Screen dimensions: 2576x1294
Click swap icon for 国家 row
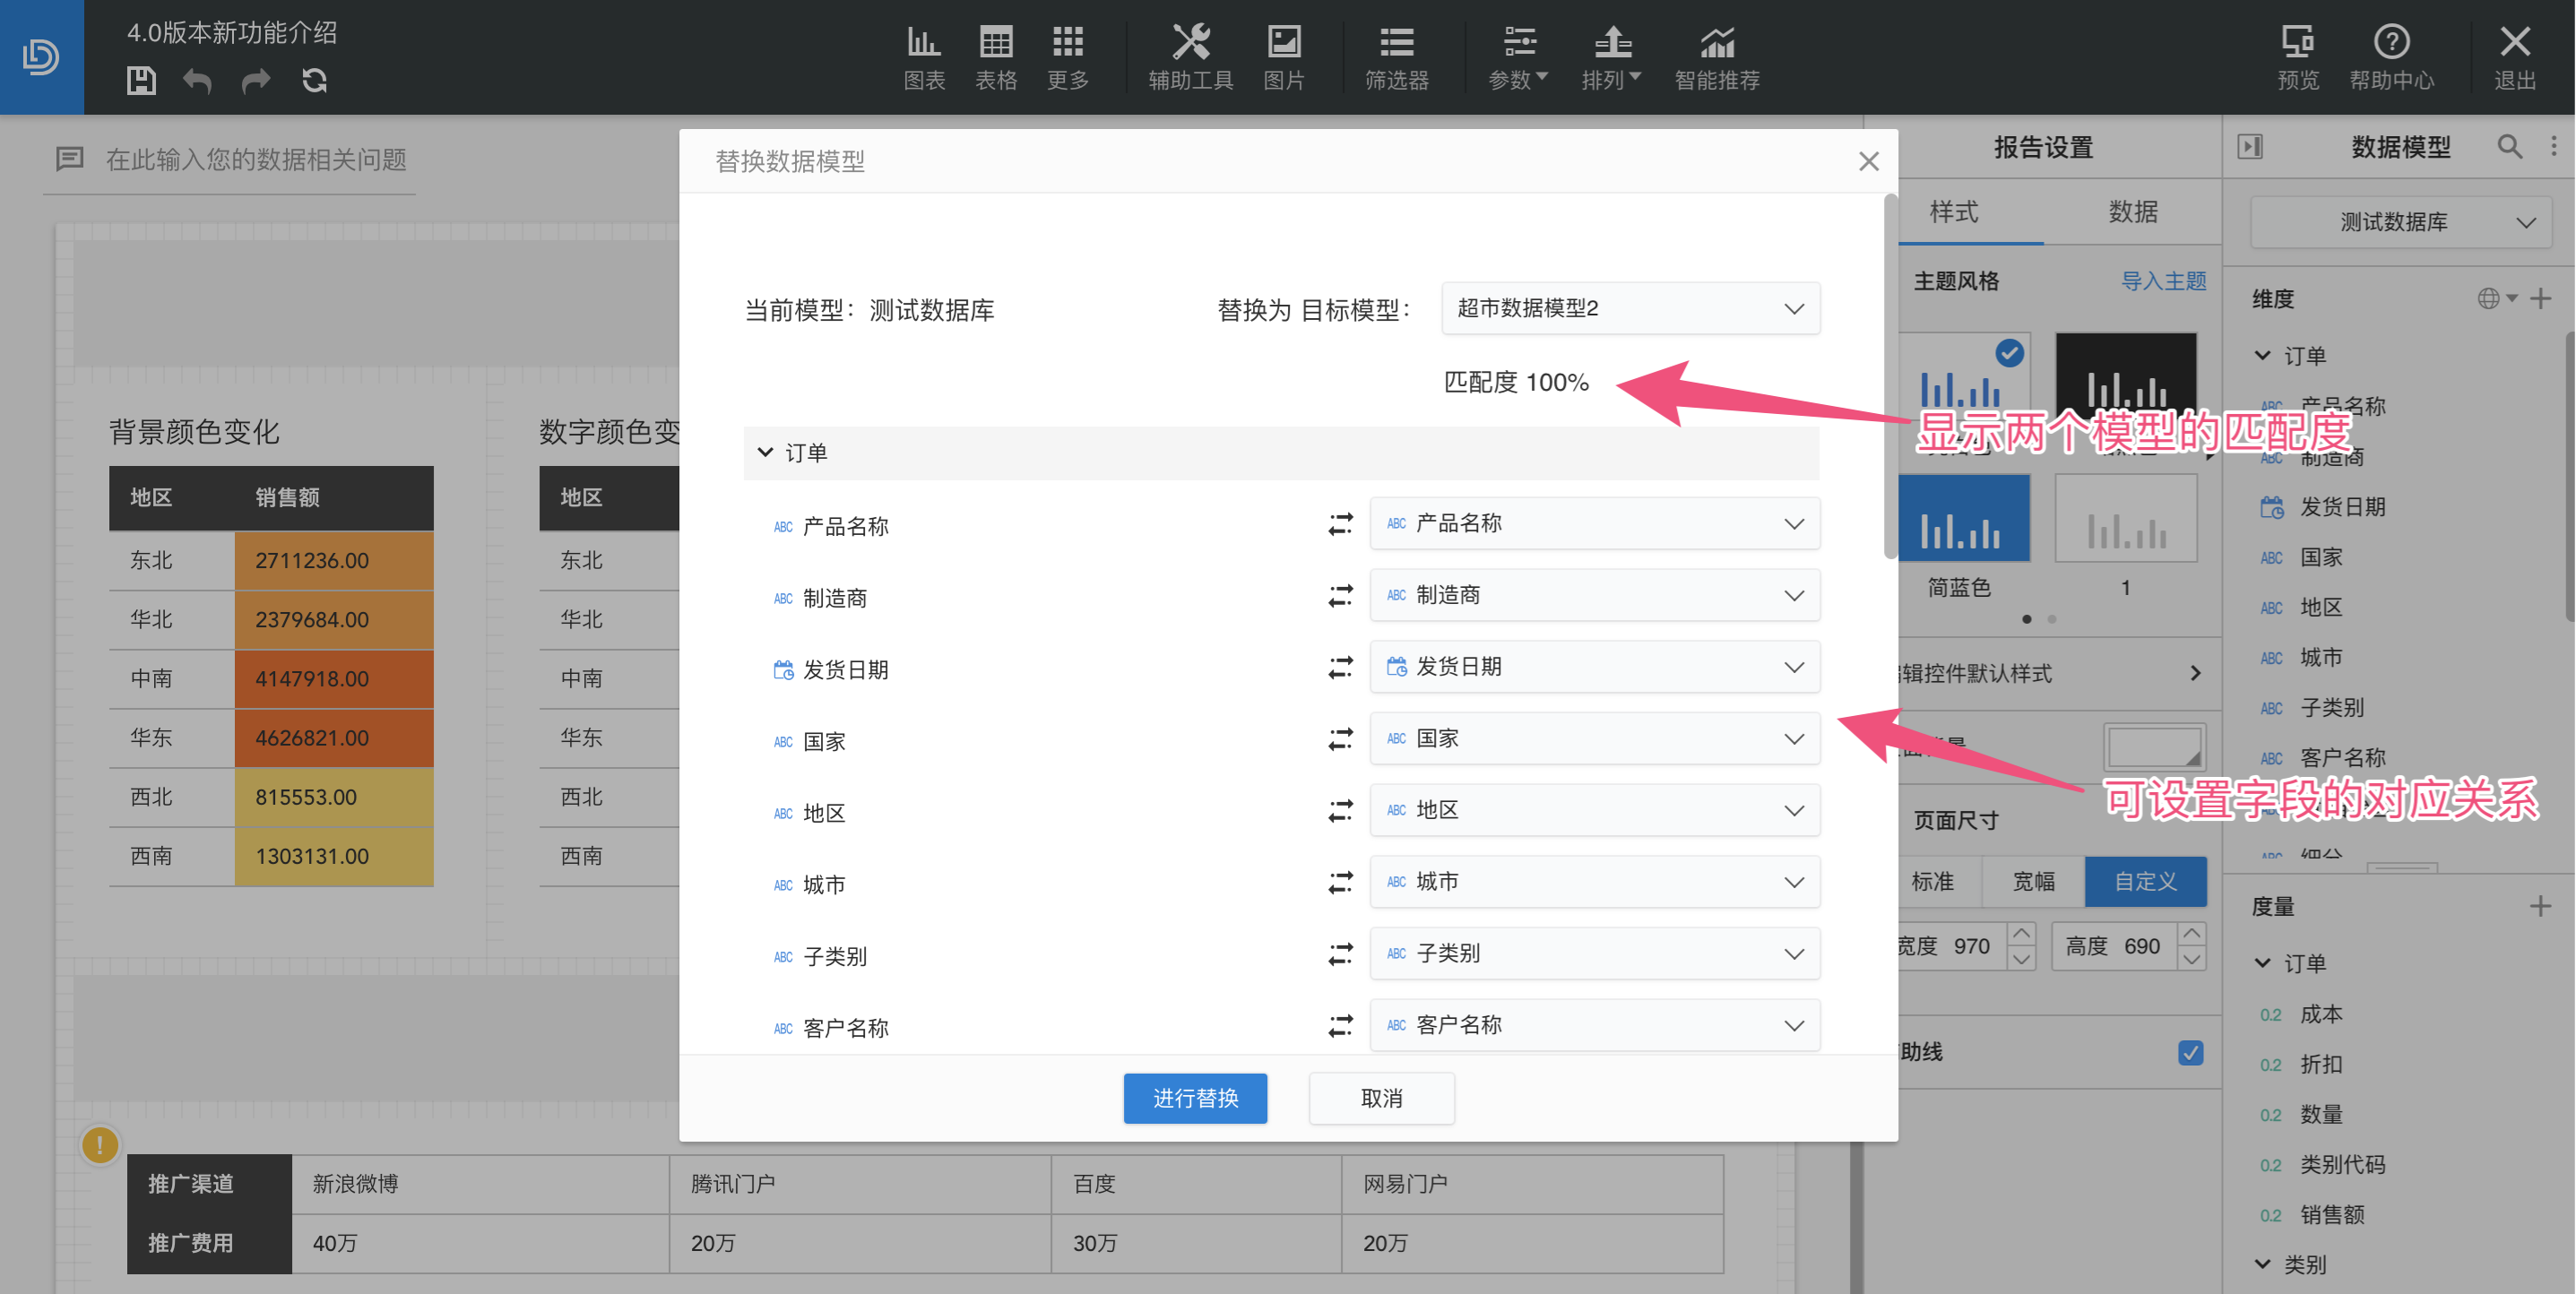pyautogui.click(x=1340, y=740)
